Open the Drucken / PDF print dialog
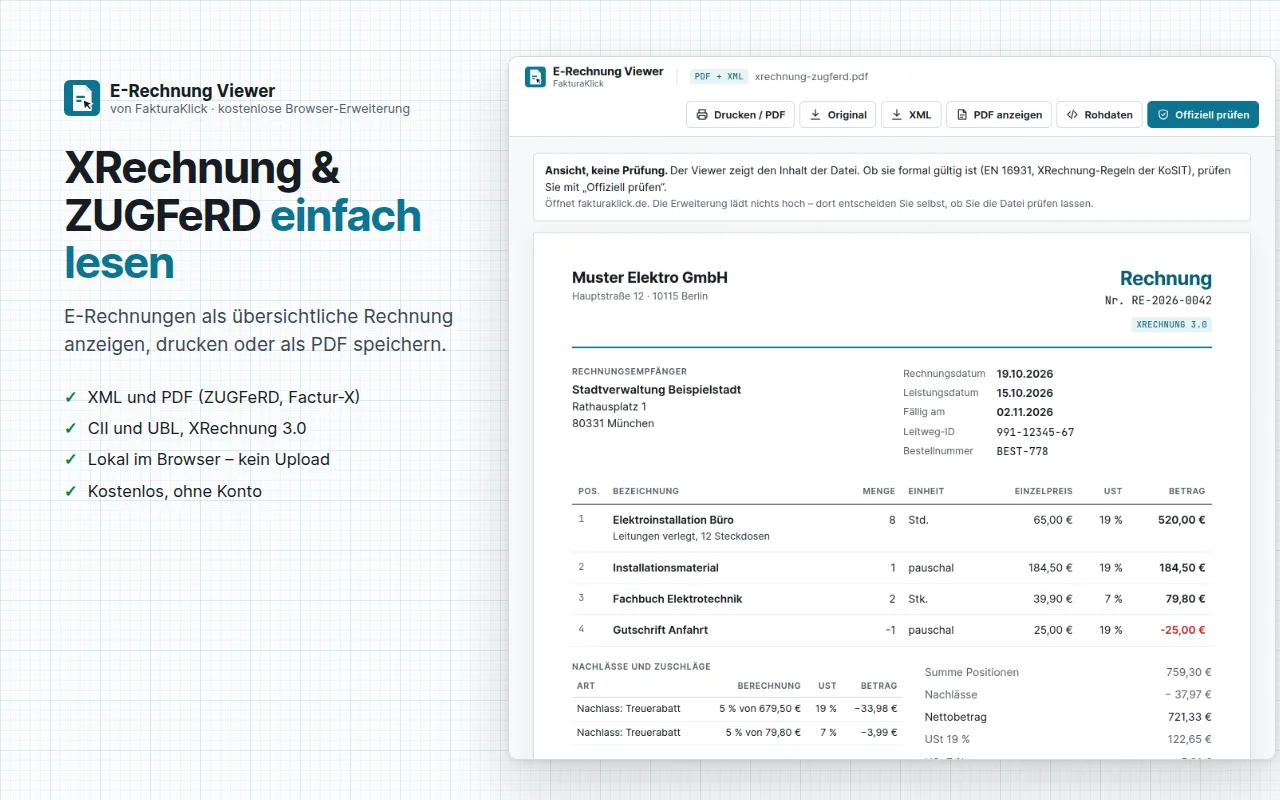The image size is (1280, 800). coord(740,115)
